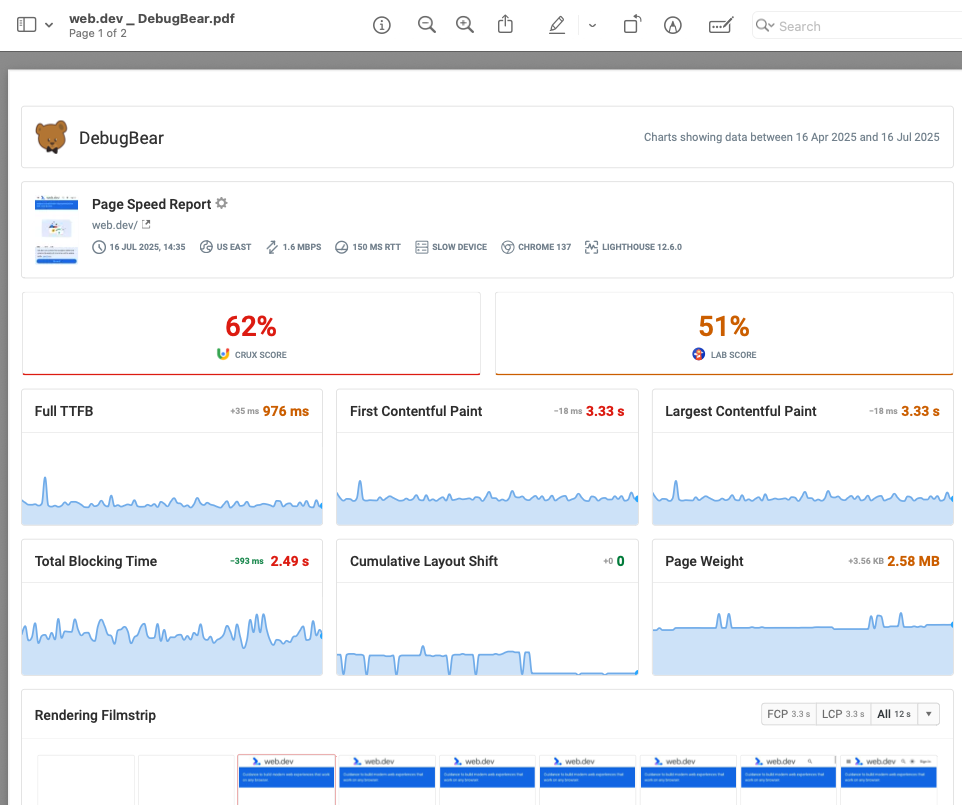This screenshot has width=962, height=805.
Task: Zoom out of the PDF
Action: click(x=426, y=25)
